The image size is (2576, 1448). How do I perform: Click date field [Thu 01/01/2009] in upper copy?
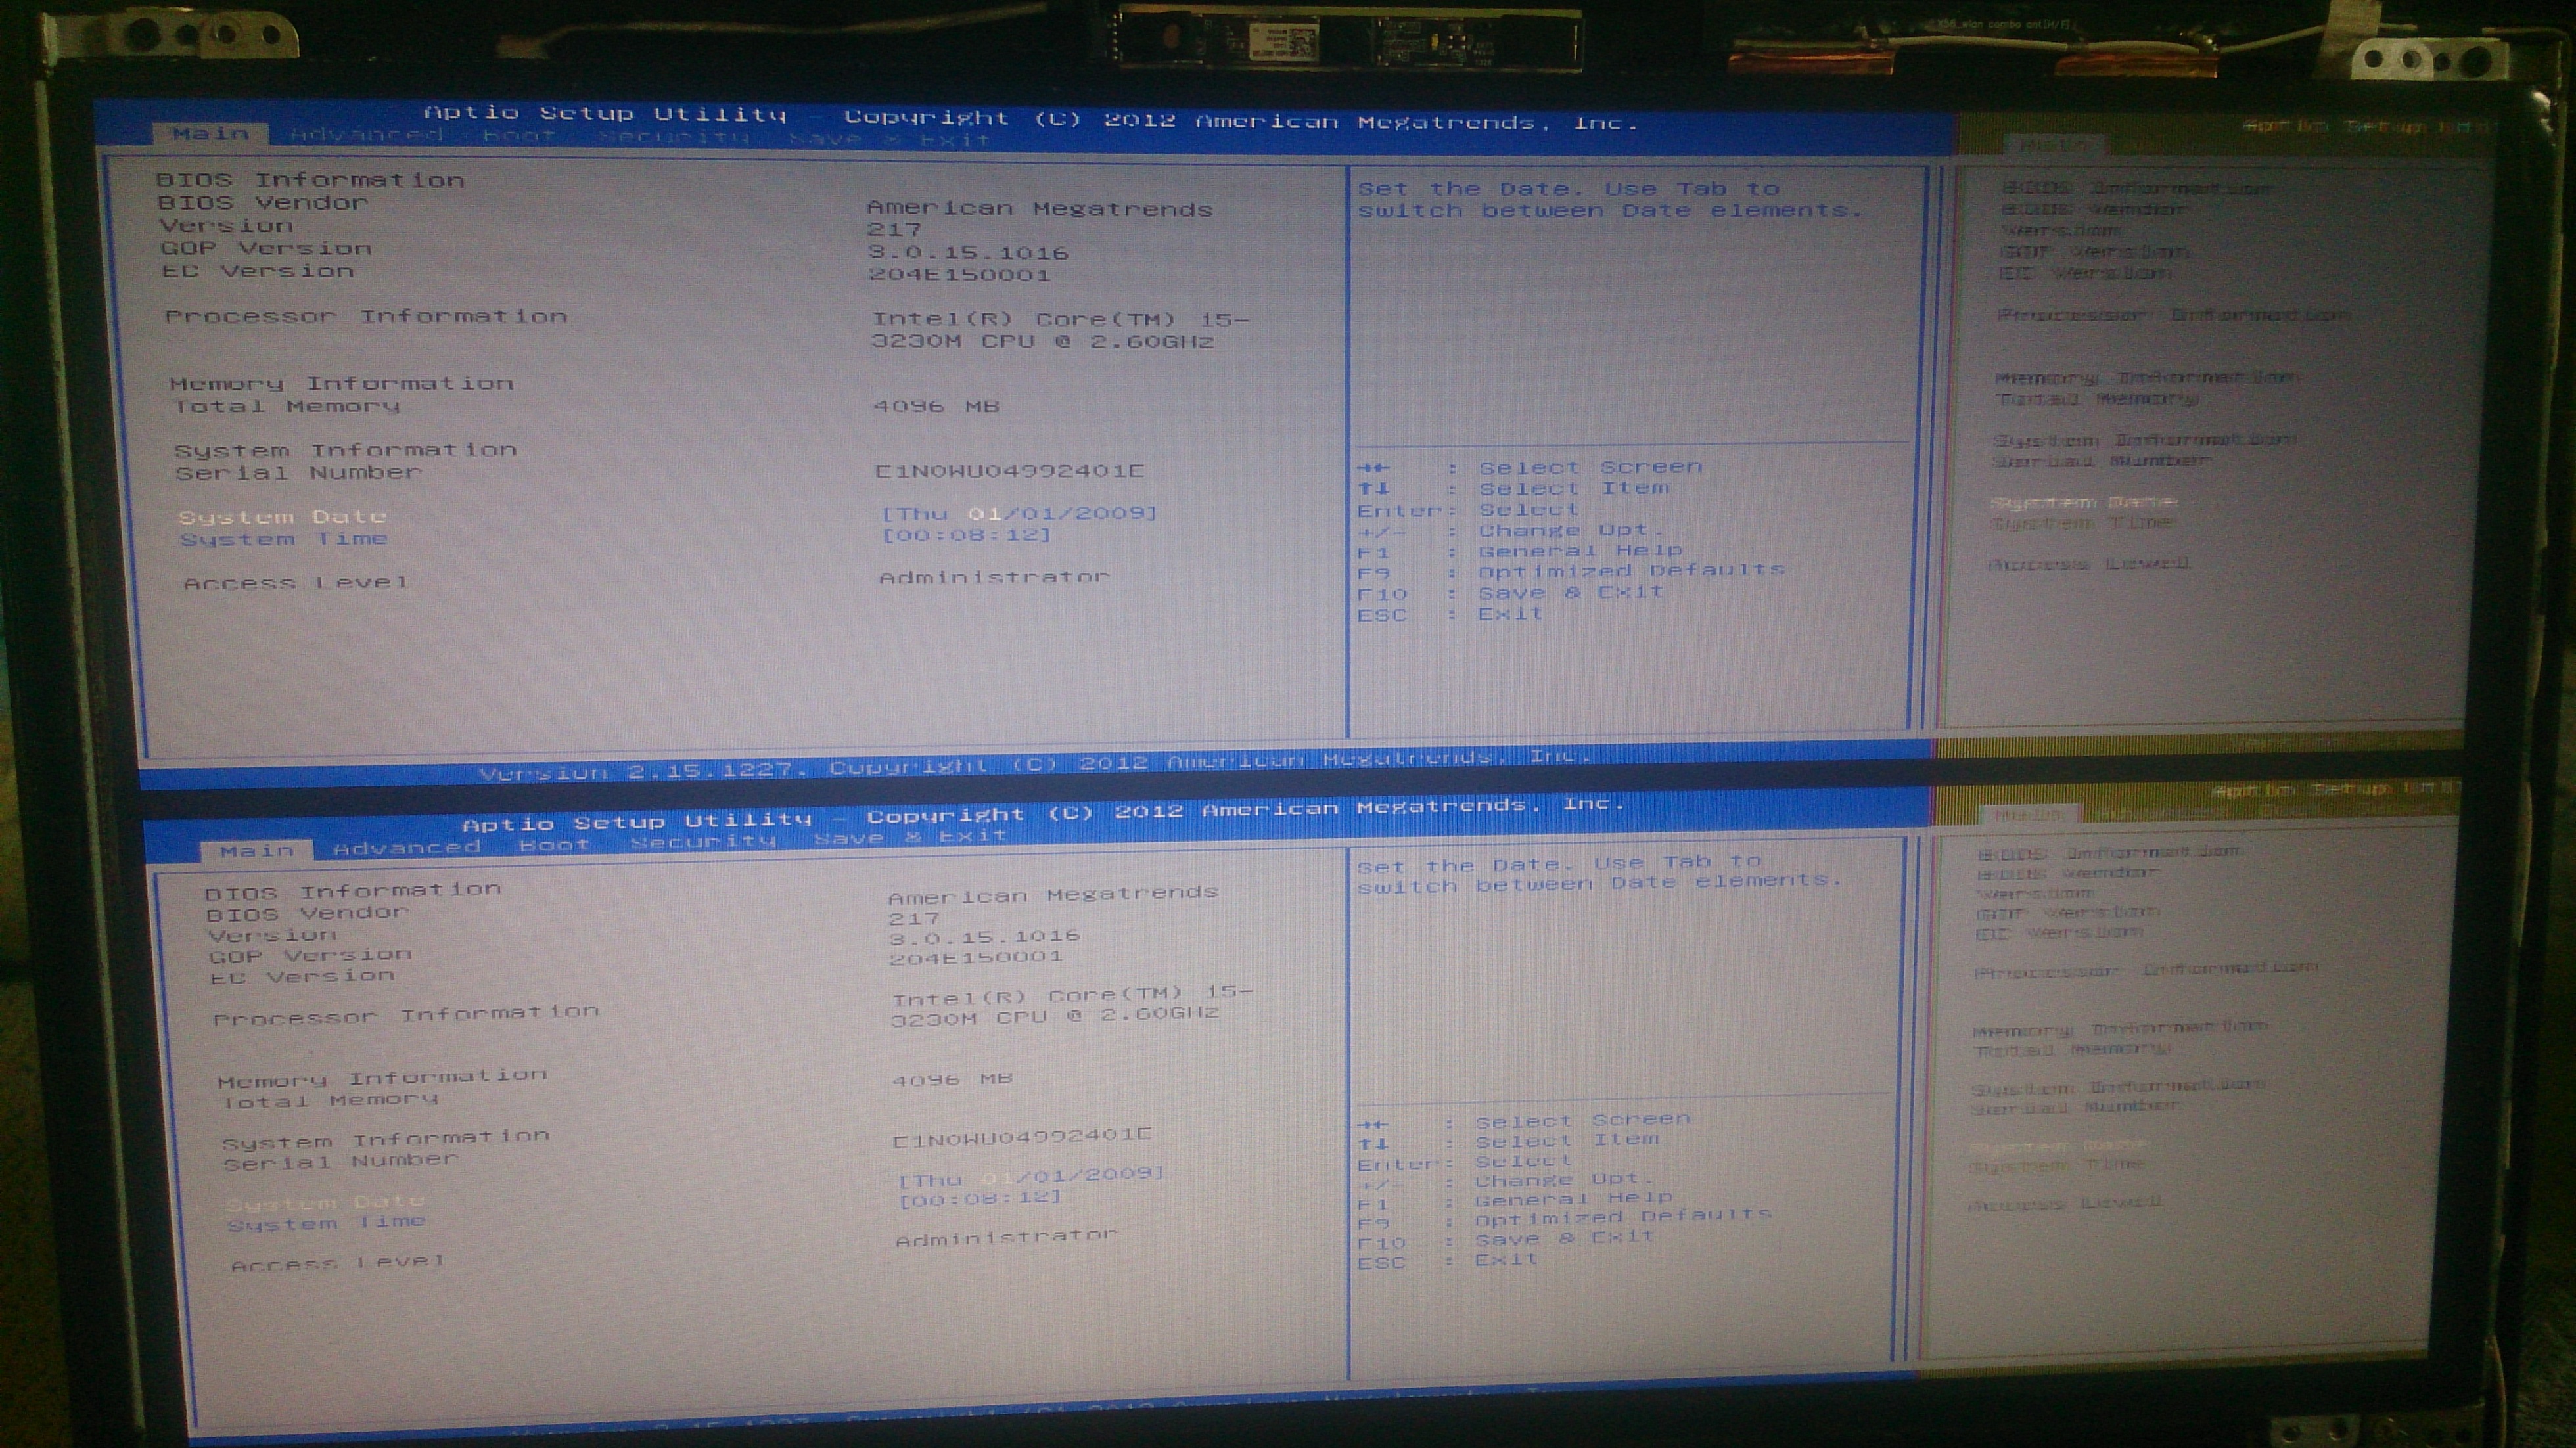point(1018,513)
